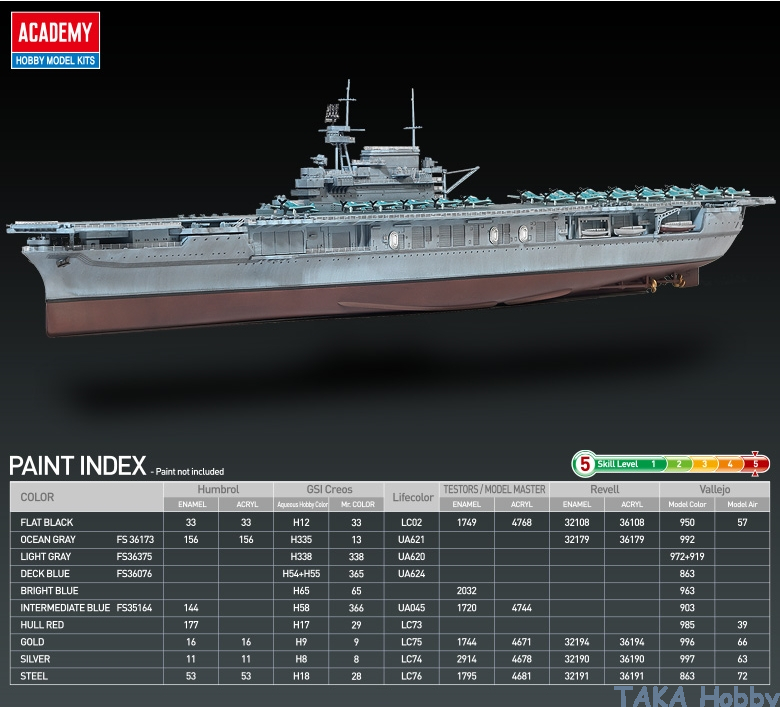
Task: Select skill level 3 yellow segment
Action: [703, 464]
